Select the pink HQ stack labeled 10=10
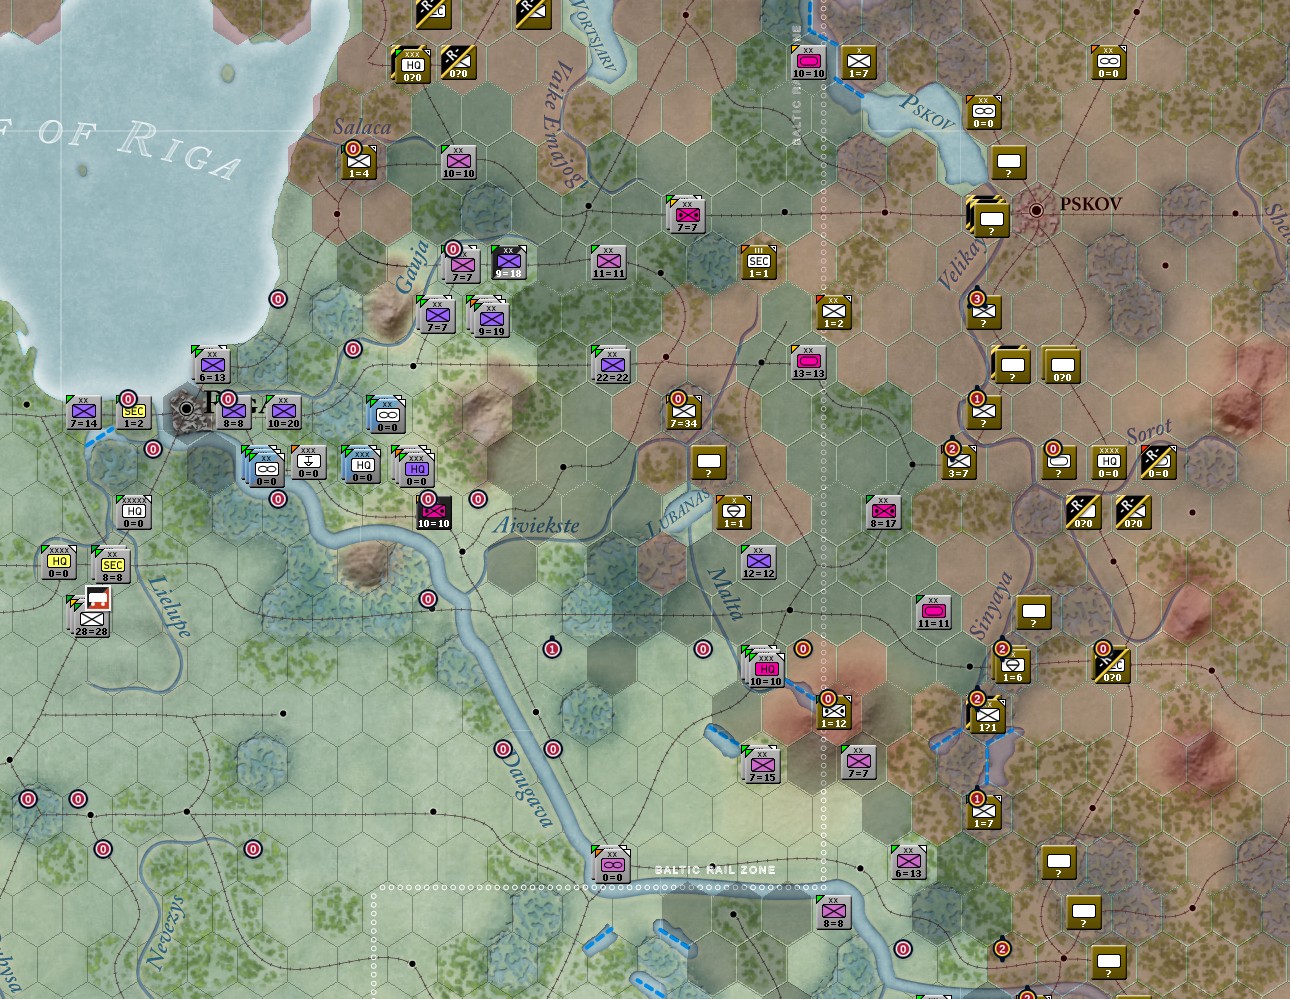The width and height of the screenshot is (1290, 999). click(x=764, y=666)
